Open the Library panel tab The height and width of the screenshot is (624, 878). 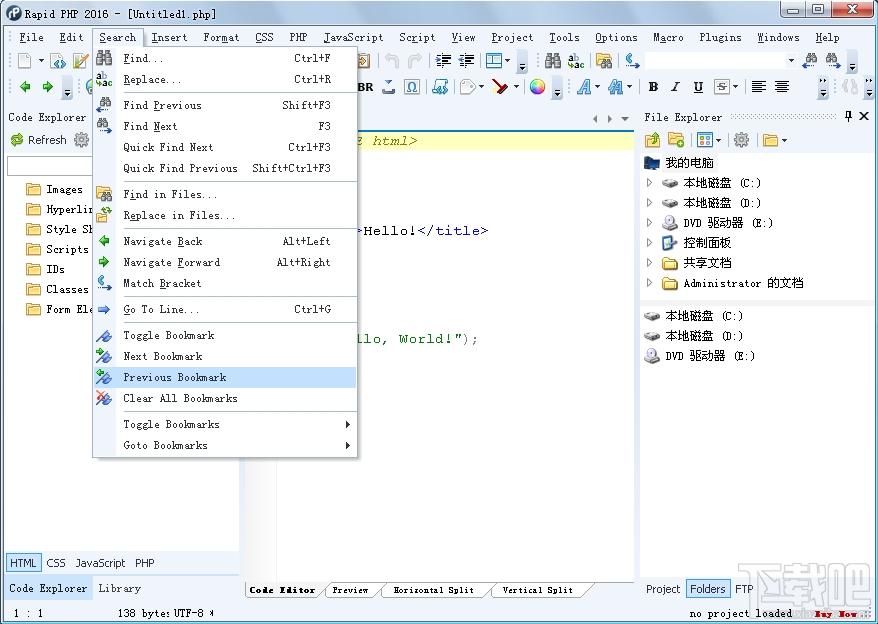pos(120,588)
